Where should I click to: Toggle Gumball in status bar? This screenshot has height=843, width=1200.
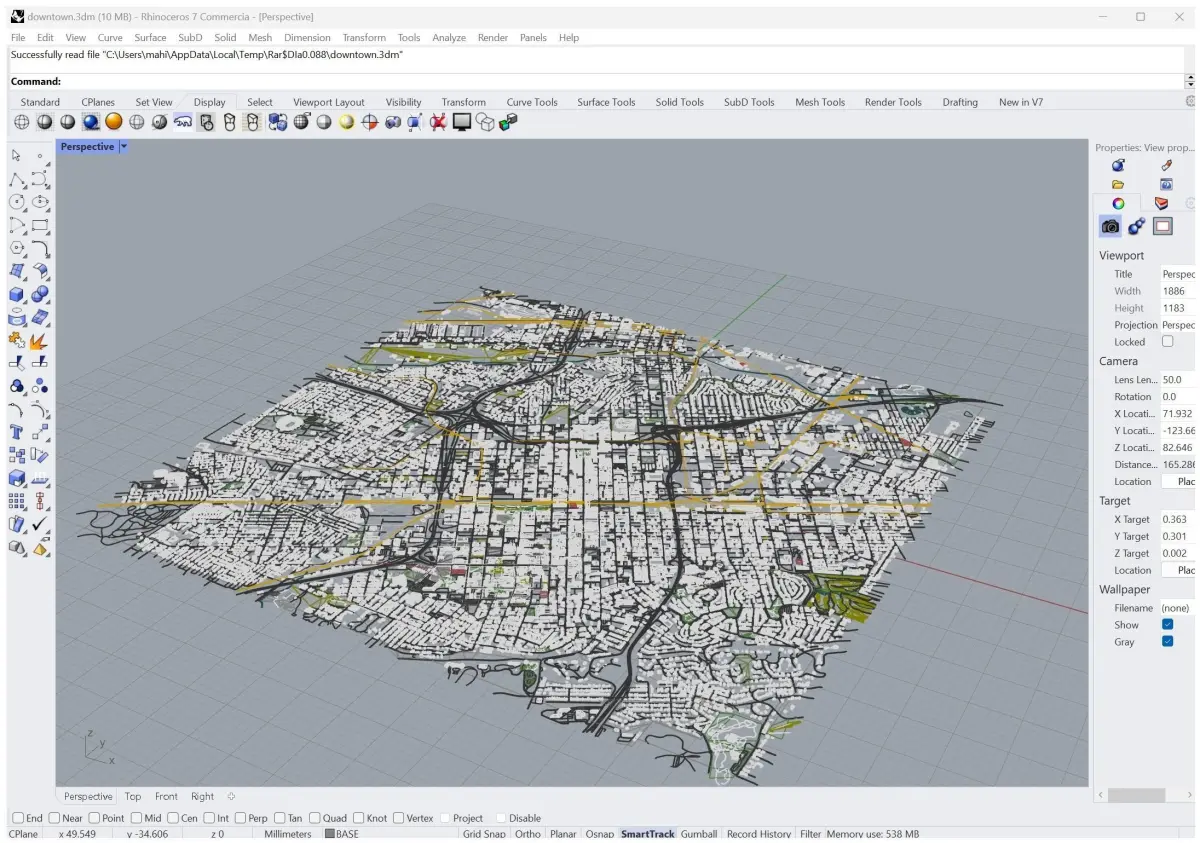pos(699,834)
